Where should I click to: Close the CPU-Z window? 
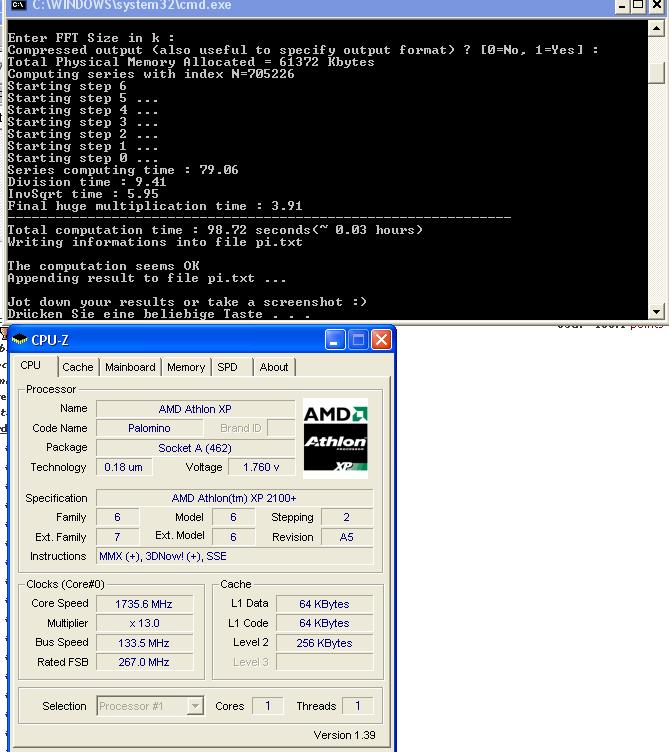coord(381,340)
